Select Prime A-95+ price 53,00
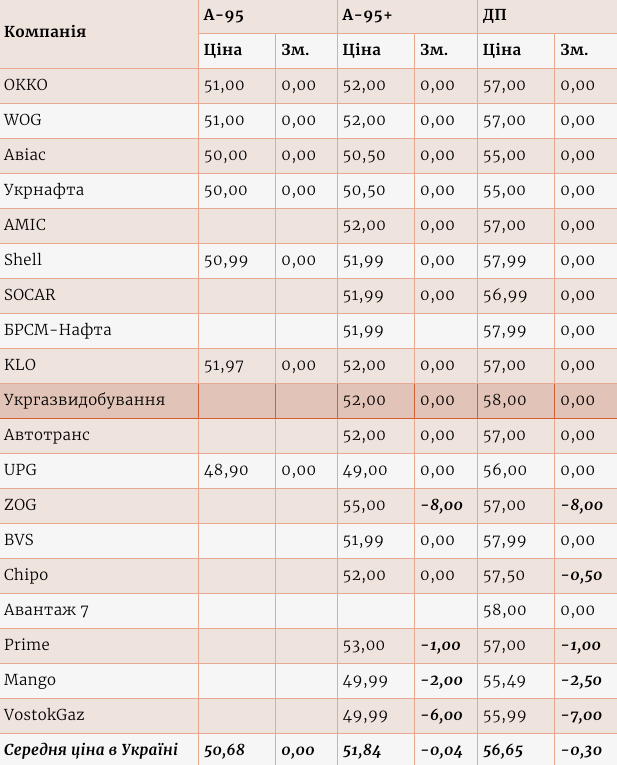The width and height of the screenshot is (617, 765). coord(376,645)
